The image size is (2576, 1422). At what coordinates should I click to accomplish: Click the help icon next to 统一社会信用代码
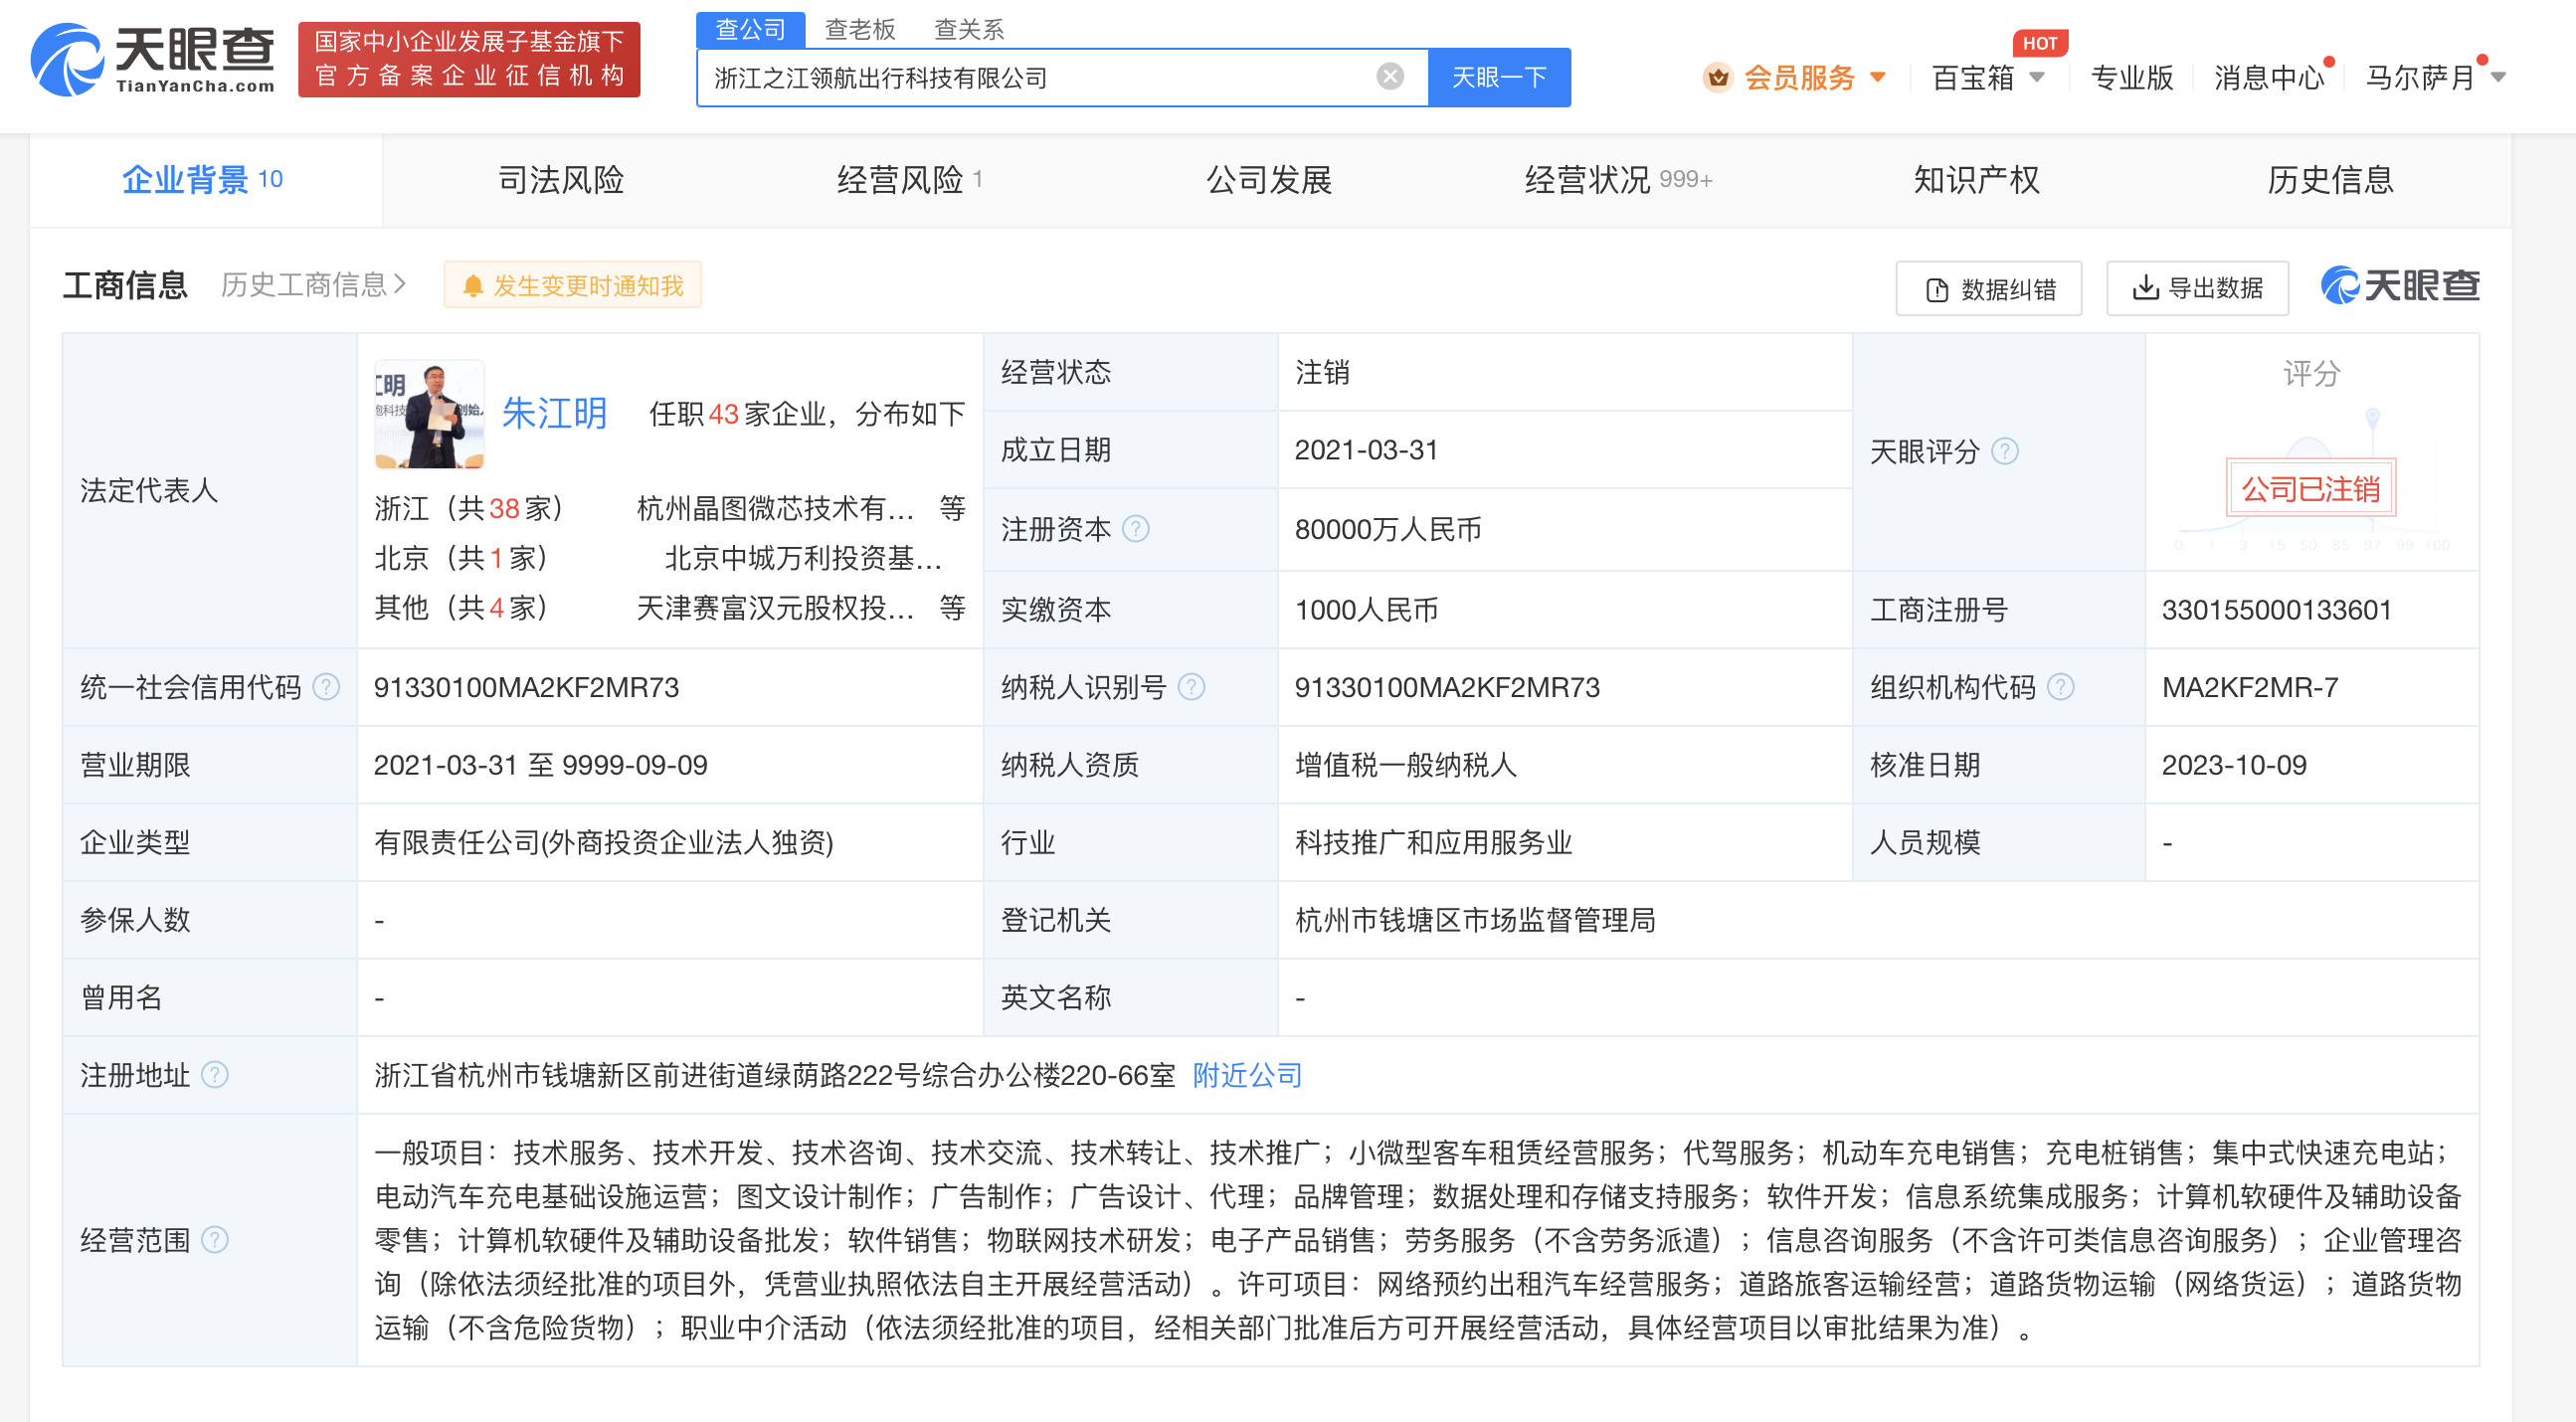coord(327,687)
